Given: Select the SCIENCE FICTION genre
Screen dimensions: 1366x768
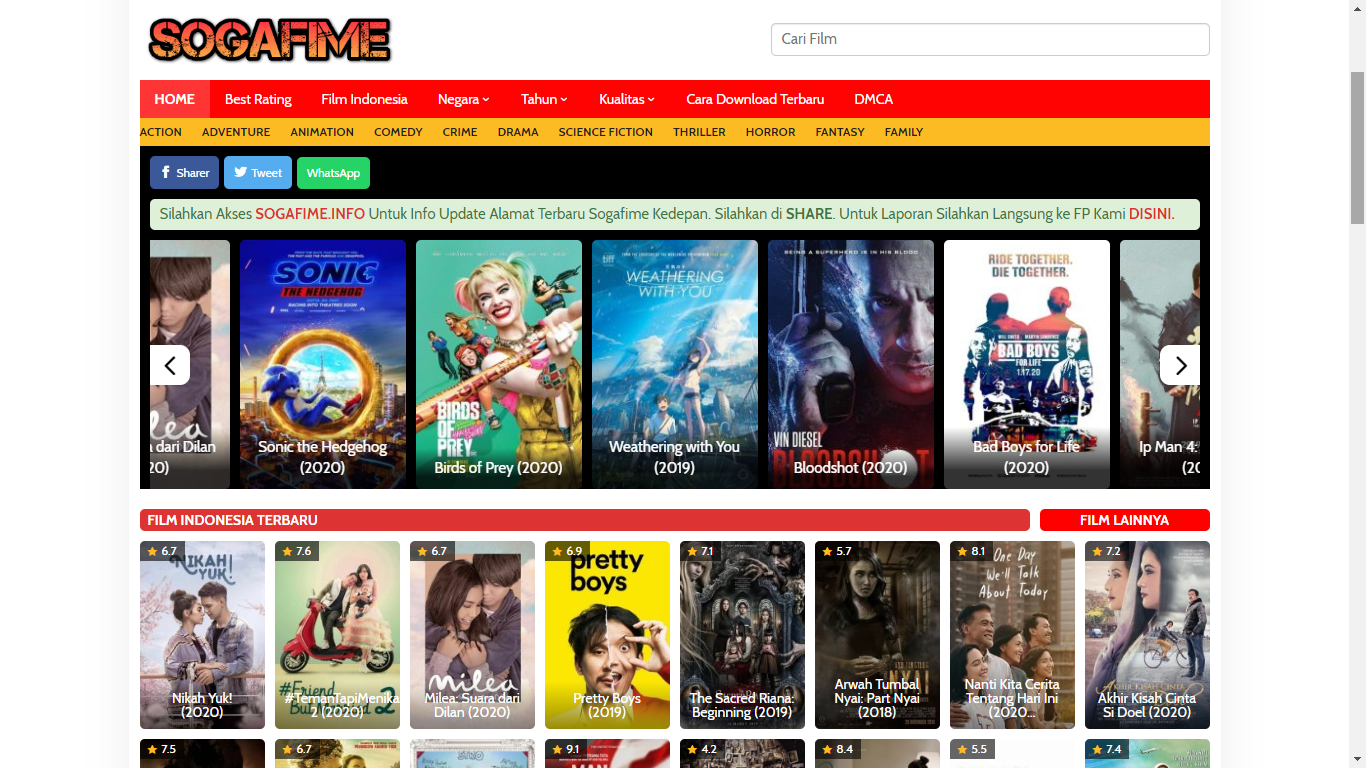Looking at the screenshot, I should pos(606,132).
